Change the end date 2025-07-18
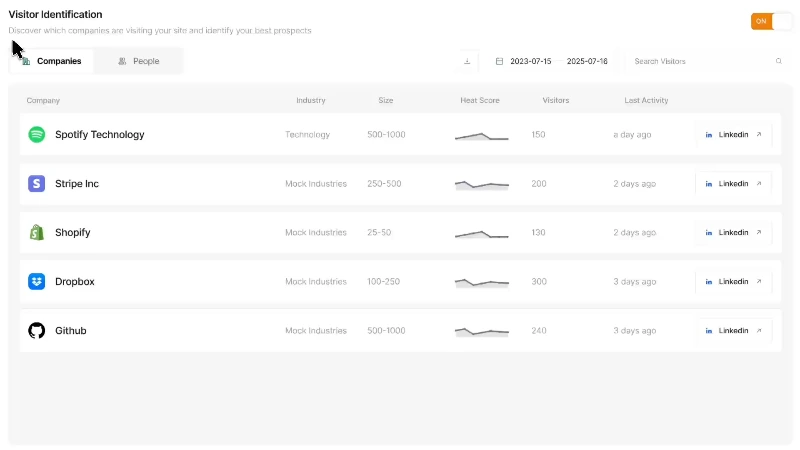The width and height of the screenshot is (800, 450). point(587,61)
